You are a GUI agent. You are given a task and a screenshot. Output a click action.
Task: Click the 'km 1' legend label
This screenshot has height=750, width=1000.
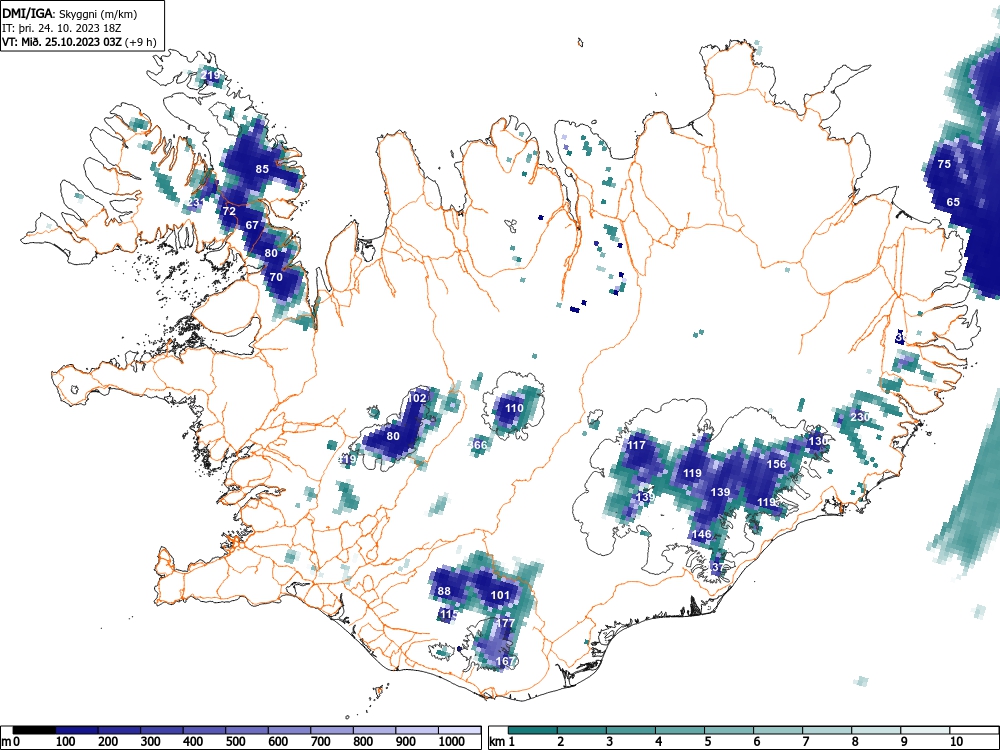coord(503,741)
